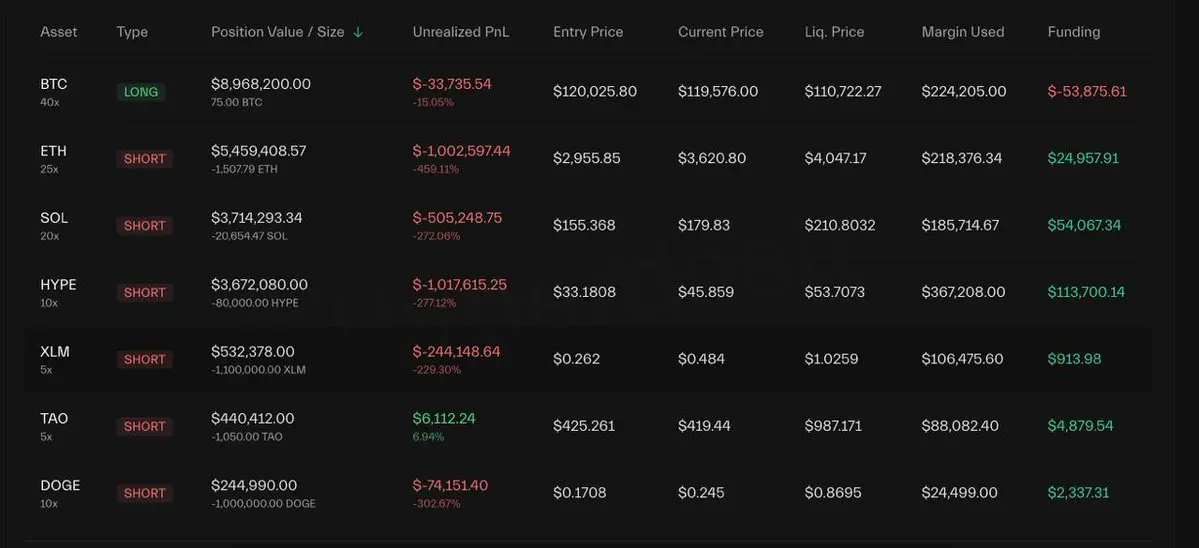
Task: Click the Entry Price column header
Action: click(590, 32)
